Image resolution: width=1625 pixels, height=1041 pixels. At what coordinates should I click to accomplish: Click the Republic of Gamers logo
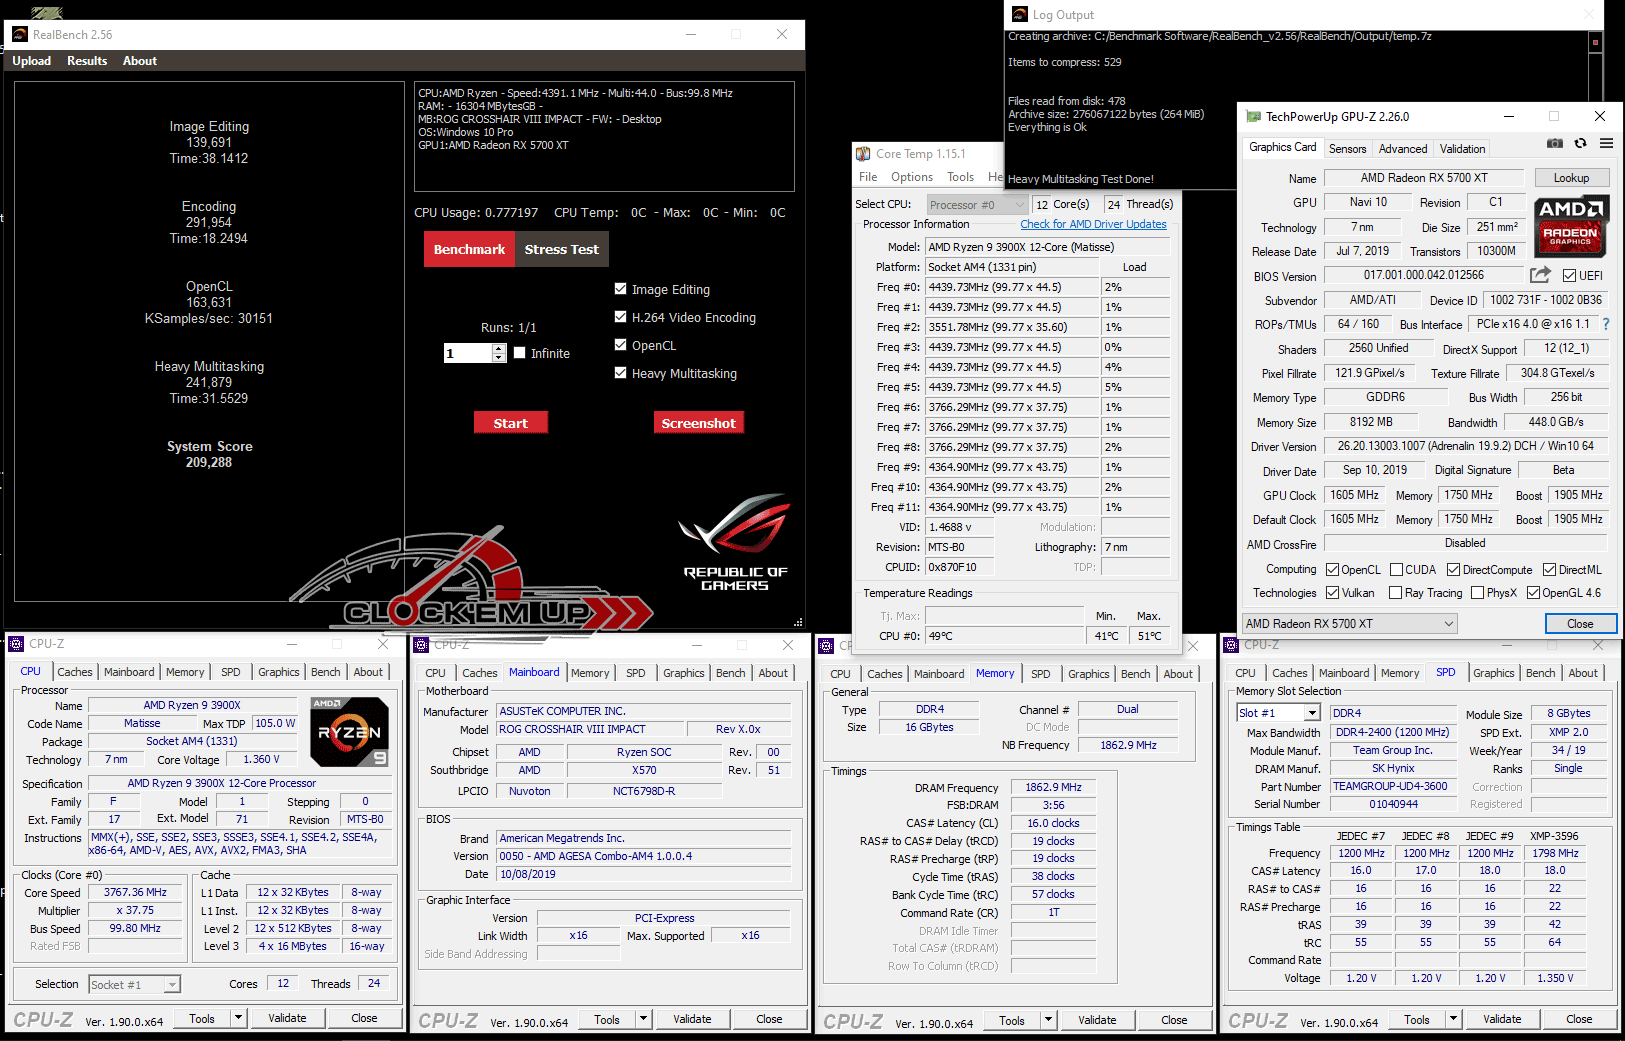click(x=735, y=542)
